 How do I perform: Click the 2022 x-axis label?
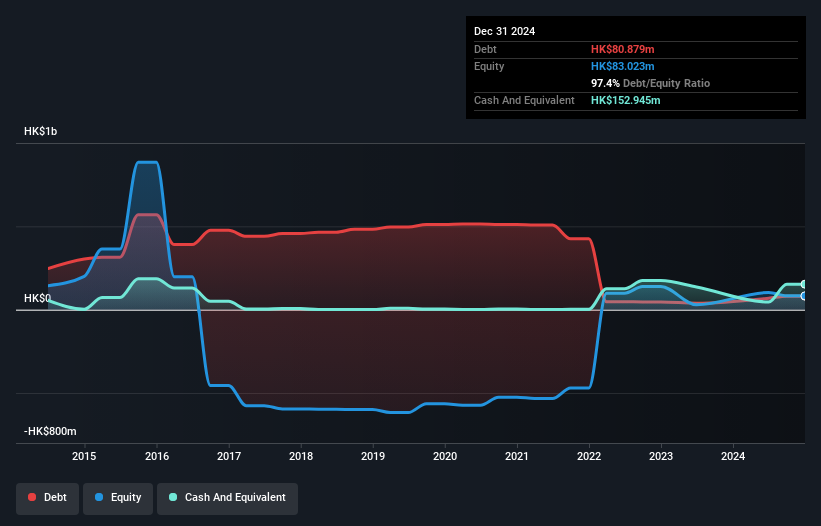(589, 456)
